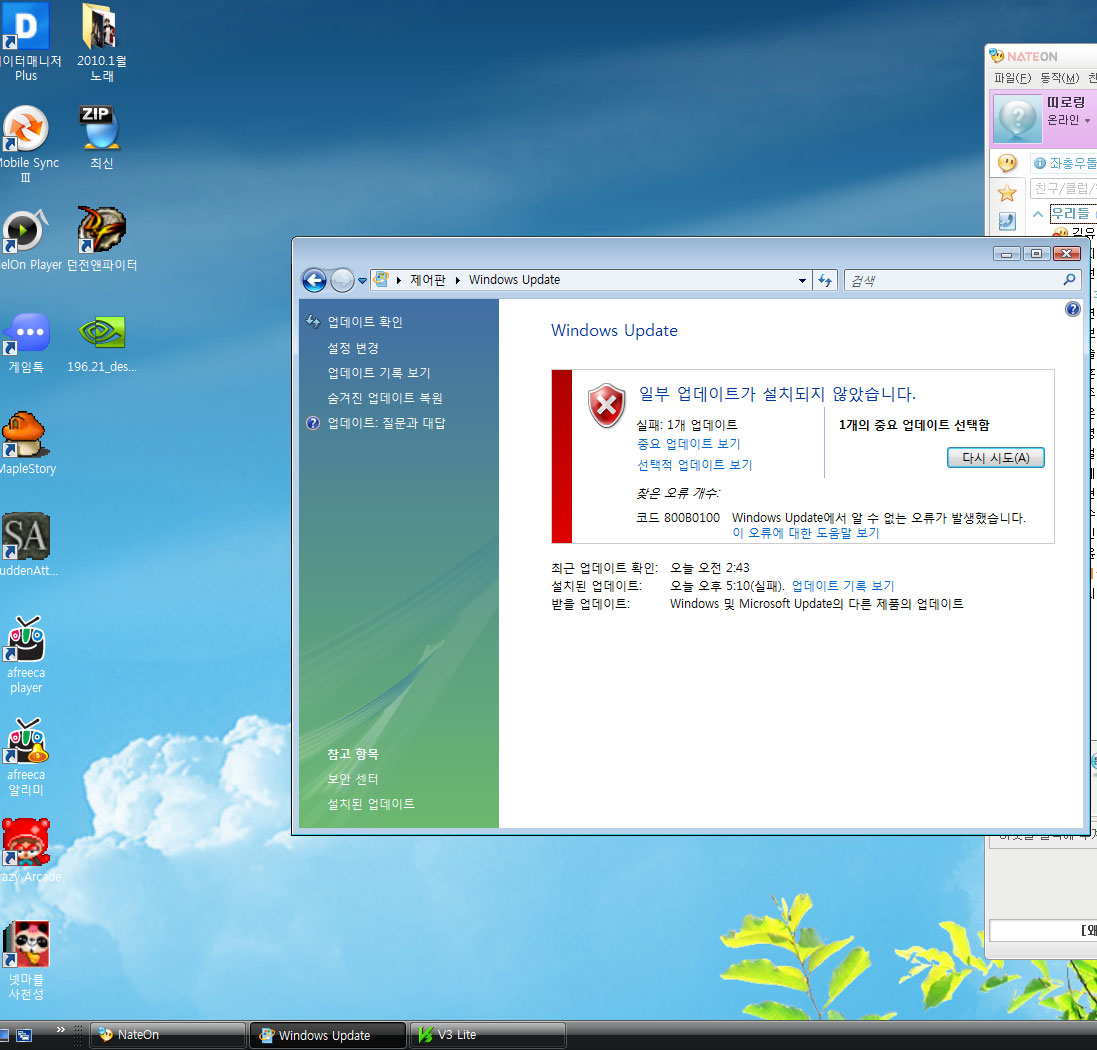Expand the 제어판 breadcrumb arrow
The image size is (1097, 1050).
pyautogui.click(x=399, y=281)
